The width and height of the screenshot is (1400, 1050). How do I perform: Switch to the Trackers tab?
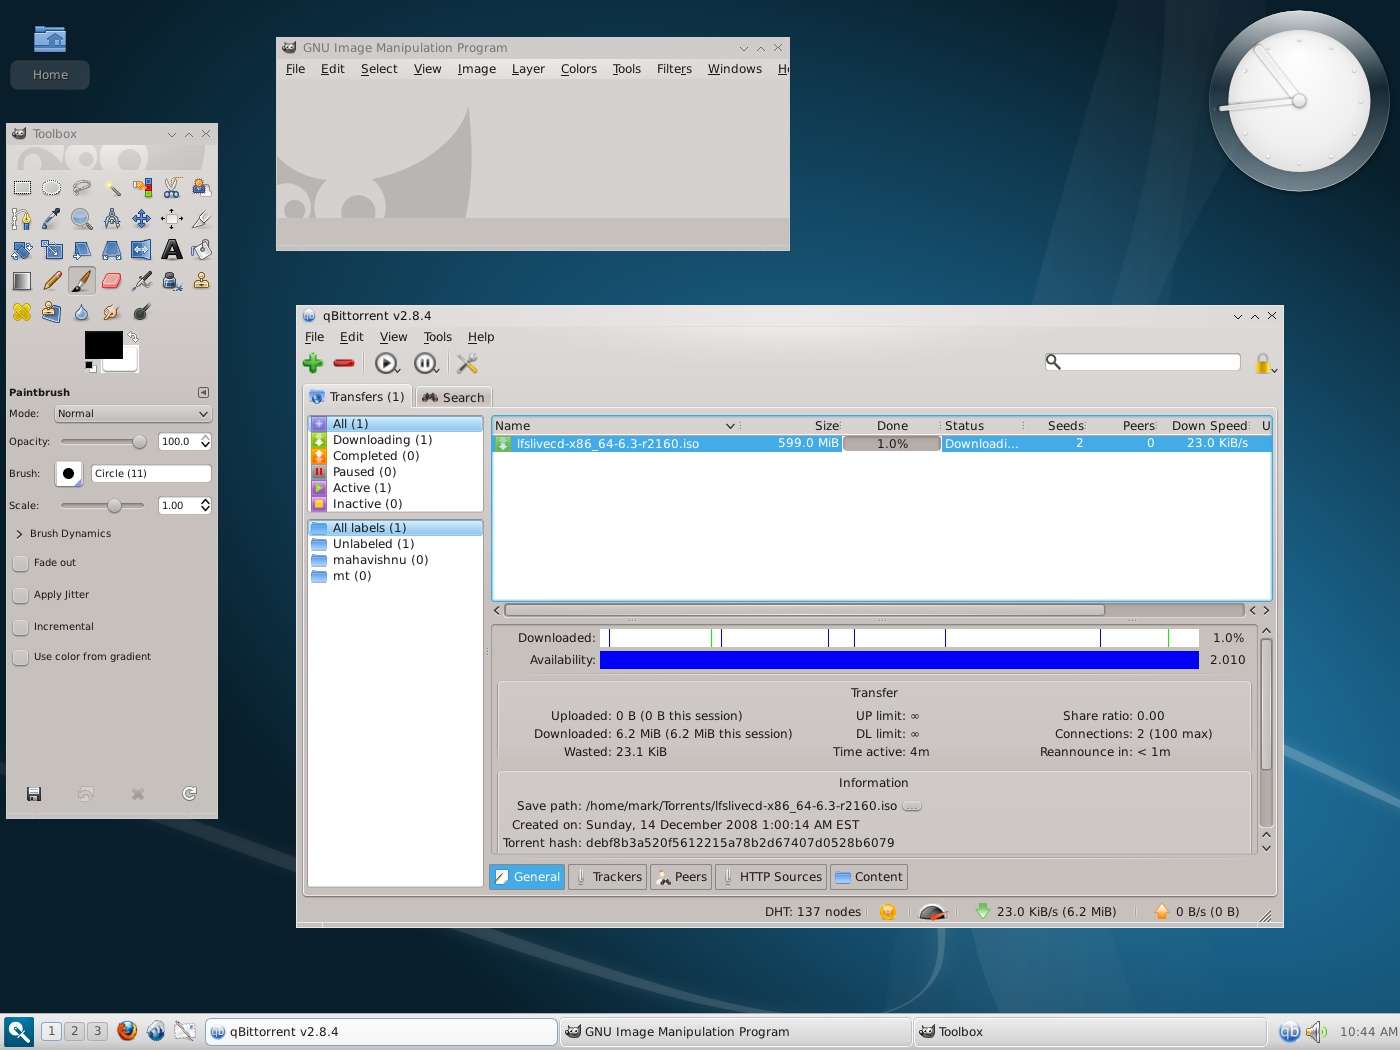[607, 877]
